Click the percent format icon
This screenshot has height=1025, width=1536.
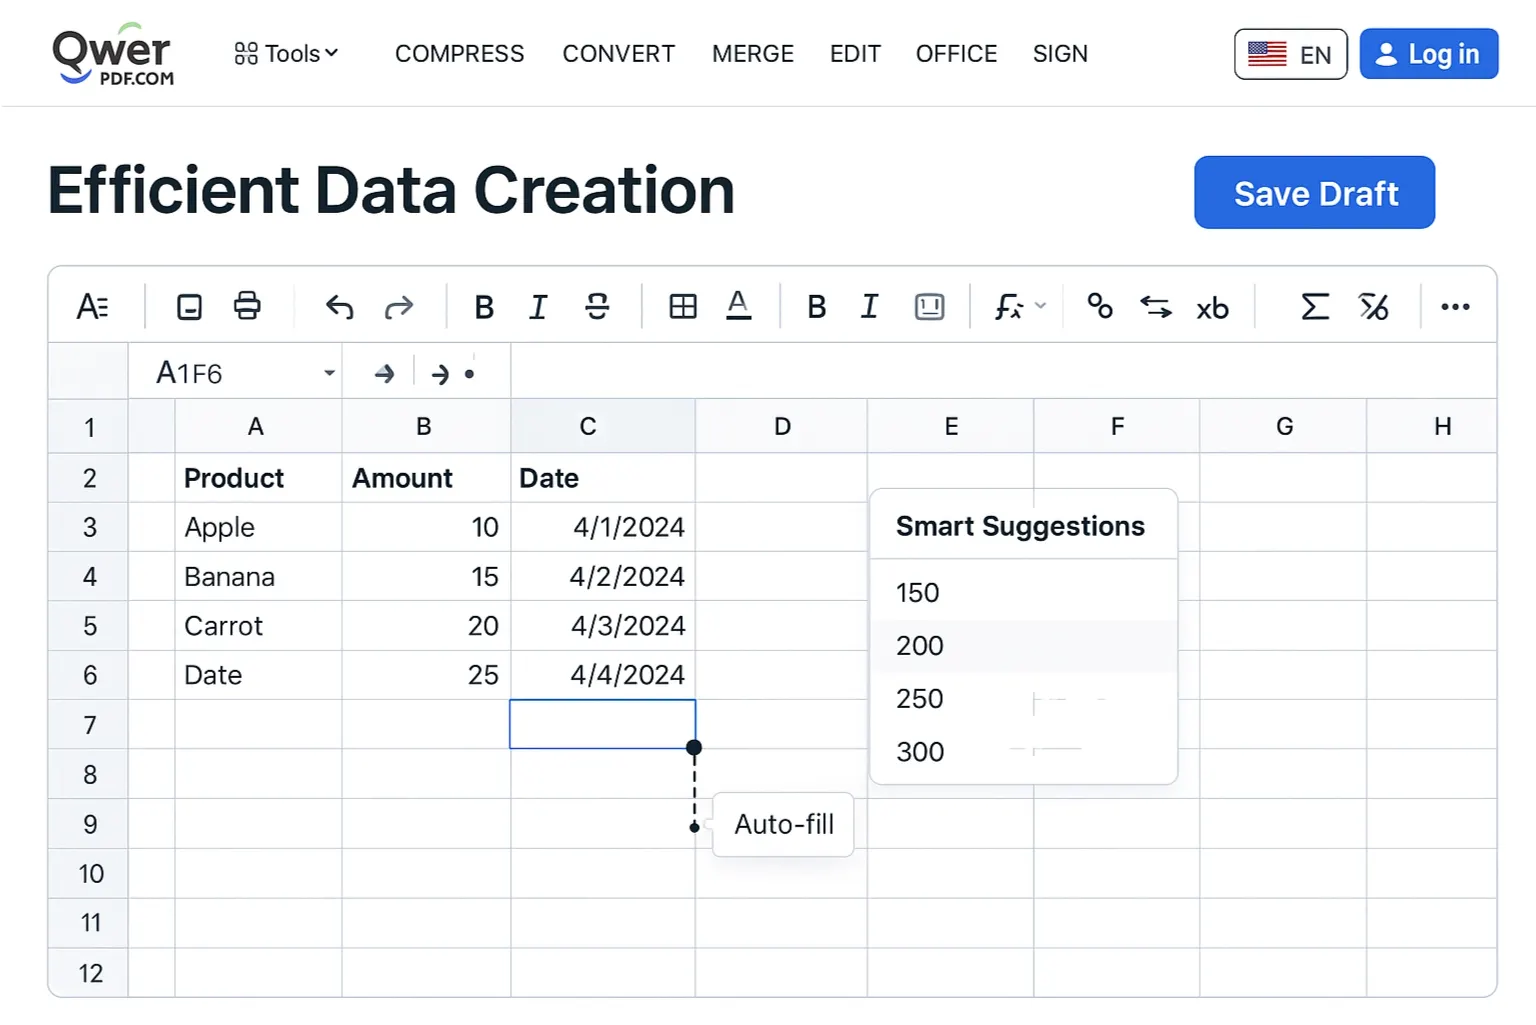click(x=1100, y=306)
